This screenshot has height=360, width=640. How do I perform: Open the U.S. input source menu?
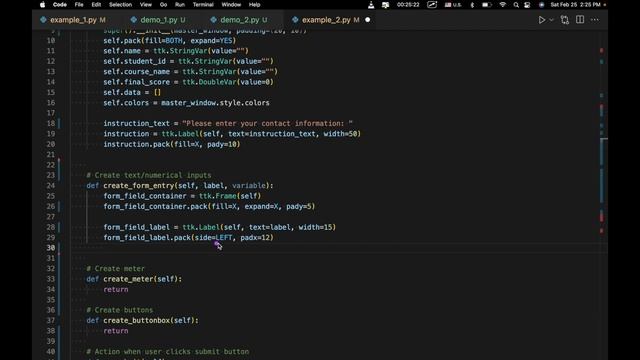point(453,5)
